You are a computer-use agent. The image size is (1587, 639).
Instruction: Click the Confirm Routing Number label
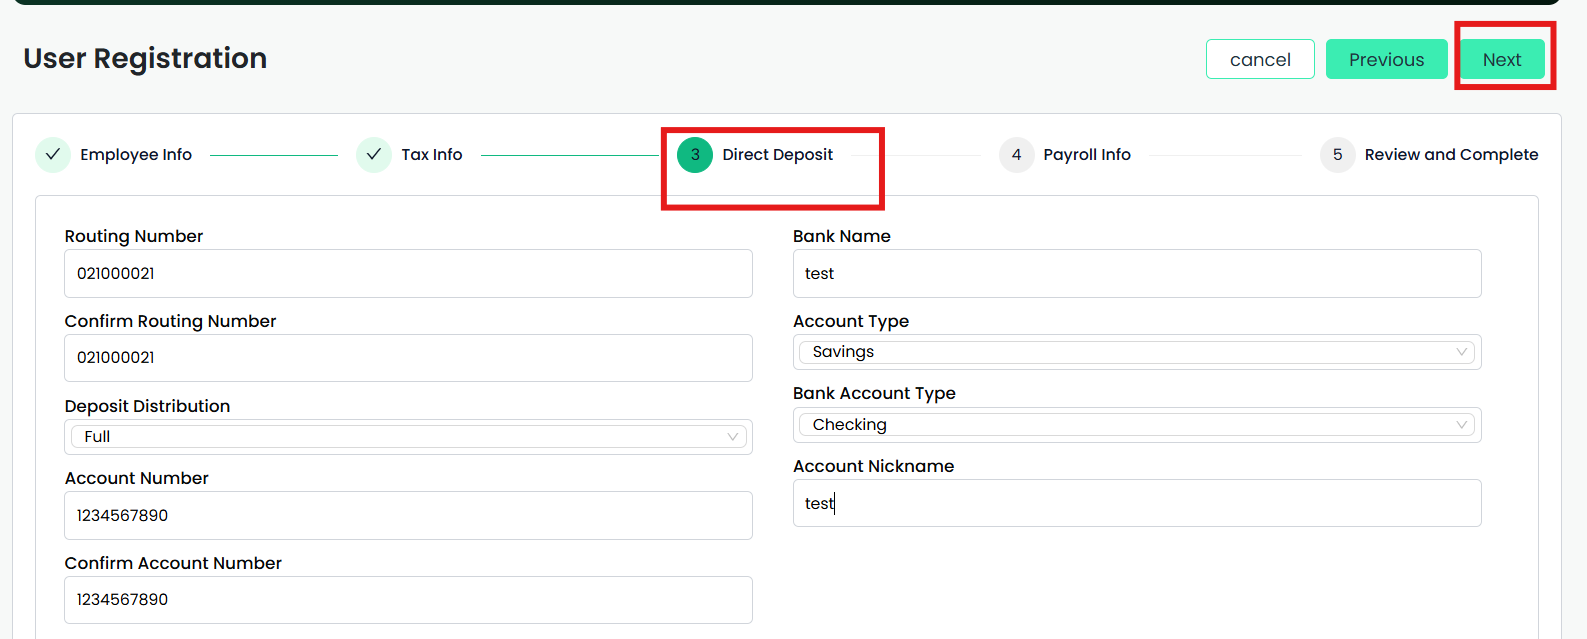170,321
